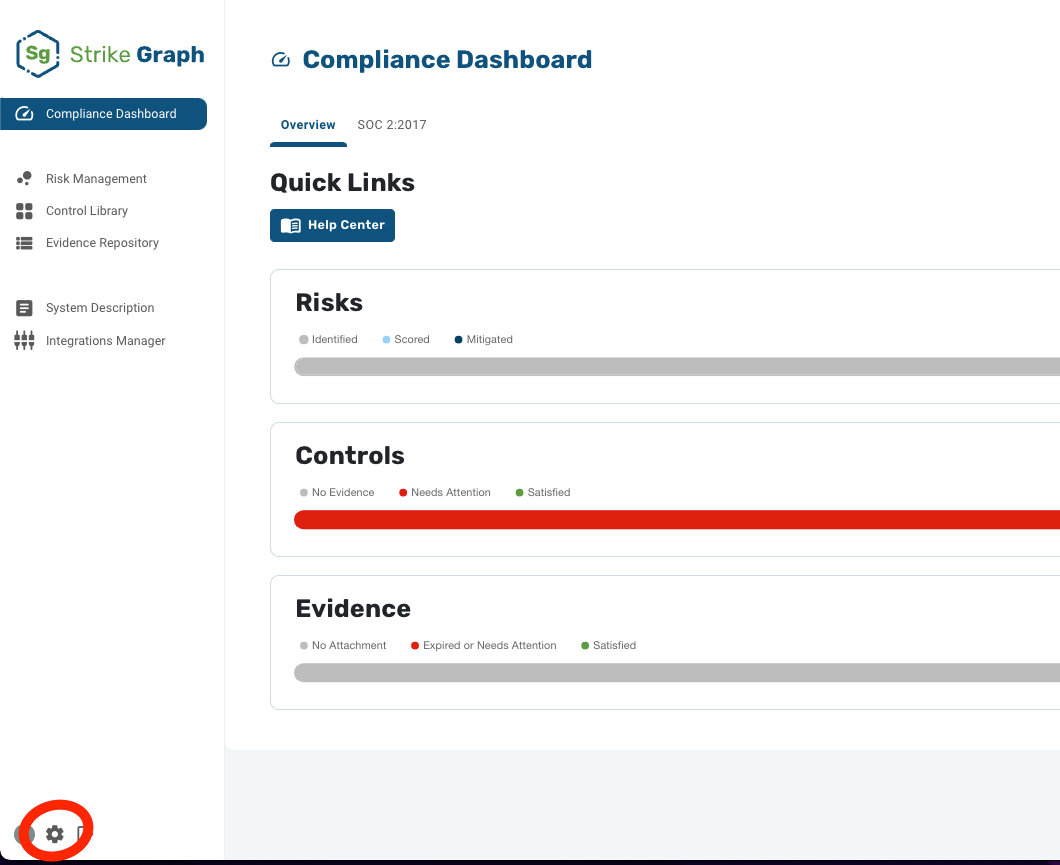Viewport: 1060px width, 865px height.
Task: Click the "No Attachment" legend label
Action: coord(349,645)
